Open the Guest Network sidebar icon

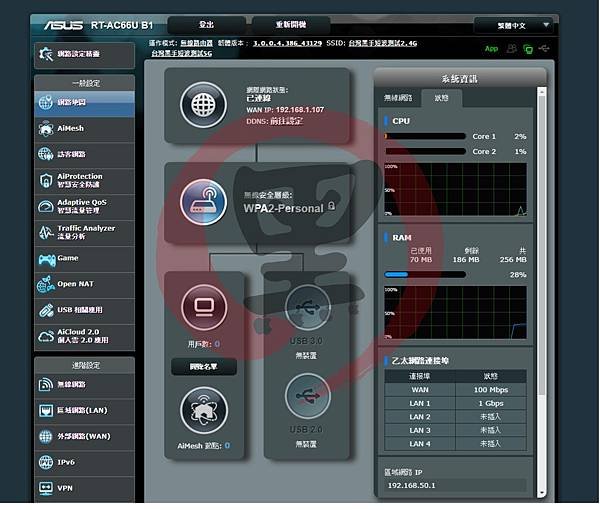click(x=46, y=154)
